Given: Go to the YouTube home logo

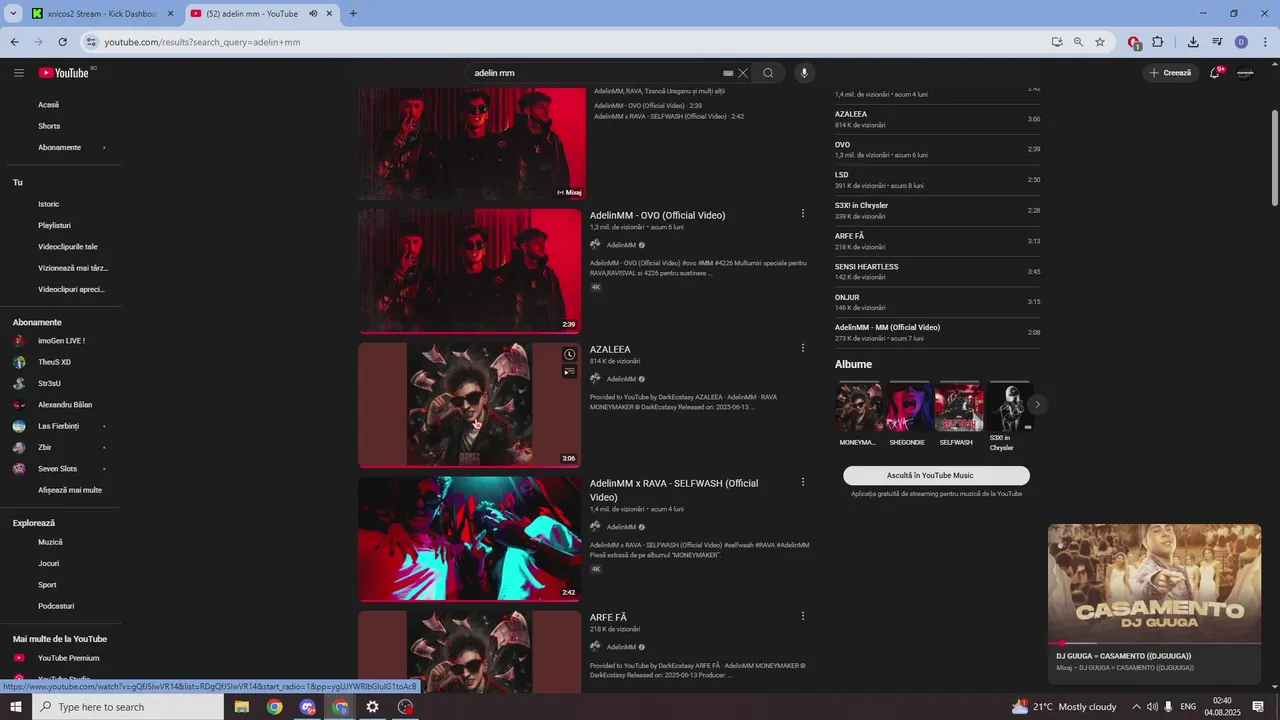Looking at the screenshot, I should click(x=64, y=73).
